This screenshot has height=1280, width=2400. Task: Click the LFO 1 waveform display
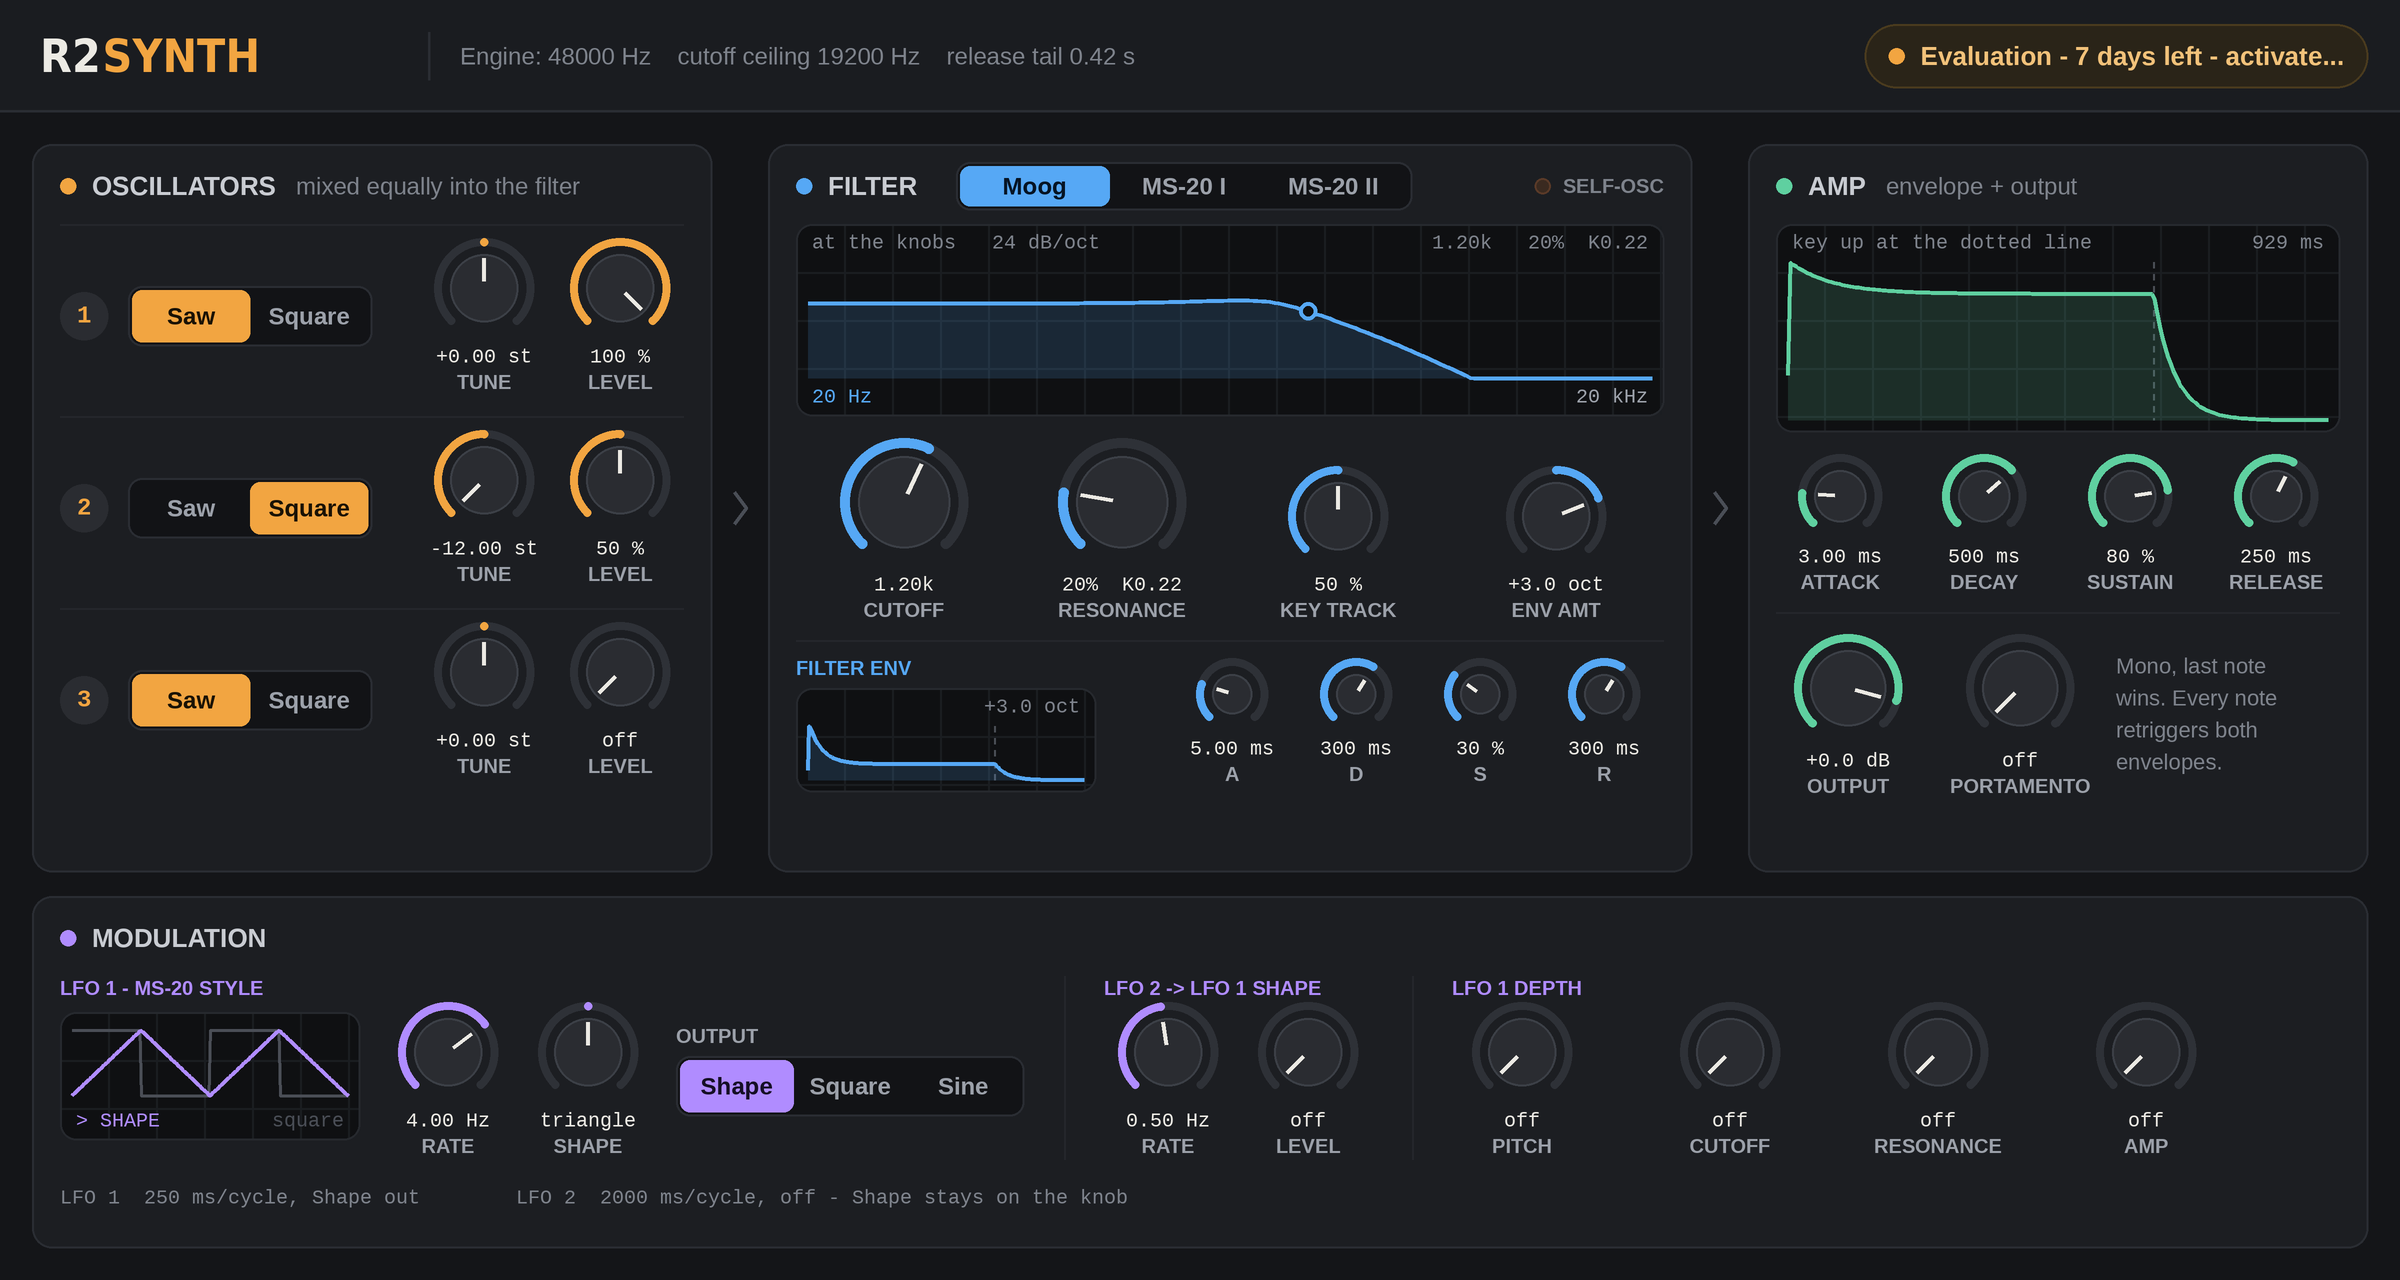pyautogui.click(x=210, y=1076)
